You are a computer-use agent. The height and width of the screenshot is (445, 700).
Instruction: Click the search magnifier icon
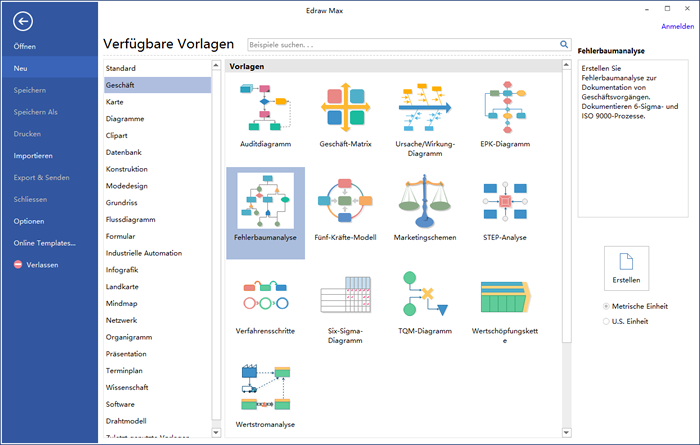pyautogui.click(x=564, y=44)
